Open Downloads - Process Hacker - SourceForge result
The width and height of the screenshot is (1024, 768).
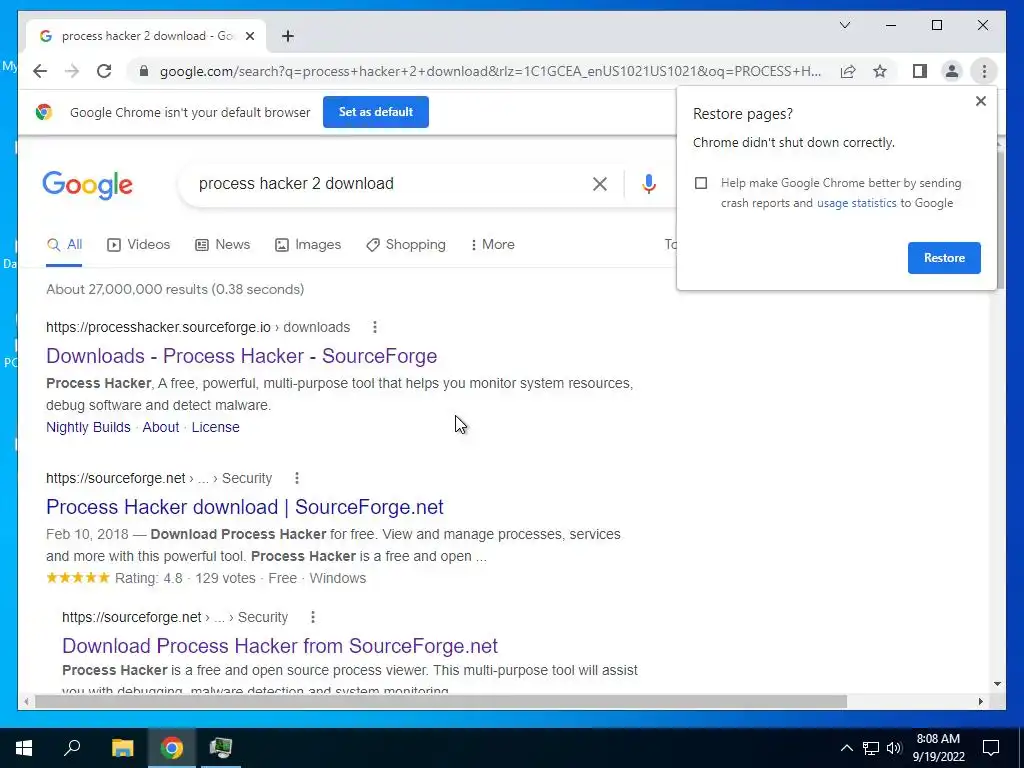242,356
